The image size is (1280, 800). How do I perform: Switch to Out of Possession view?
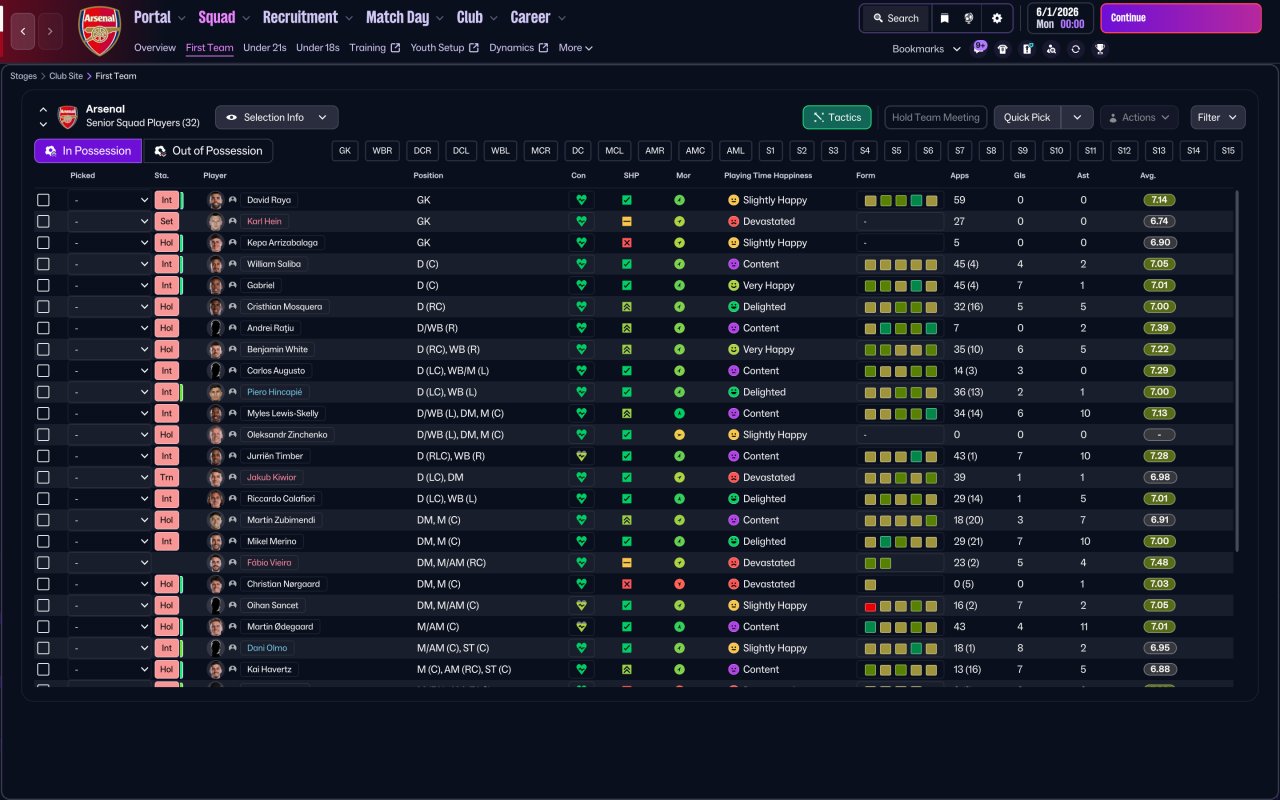pos(209,151)
